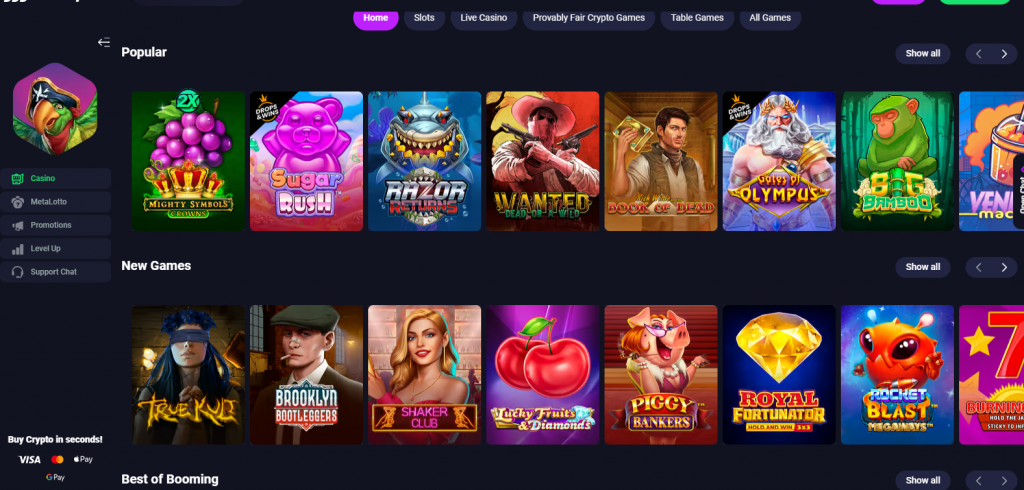Collapse the sidebar with the arrow icon
The width and height of the screenshot is (1024, 490).
(x=104, y=42)
